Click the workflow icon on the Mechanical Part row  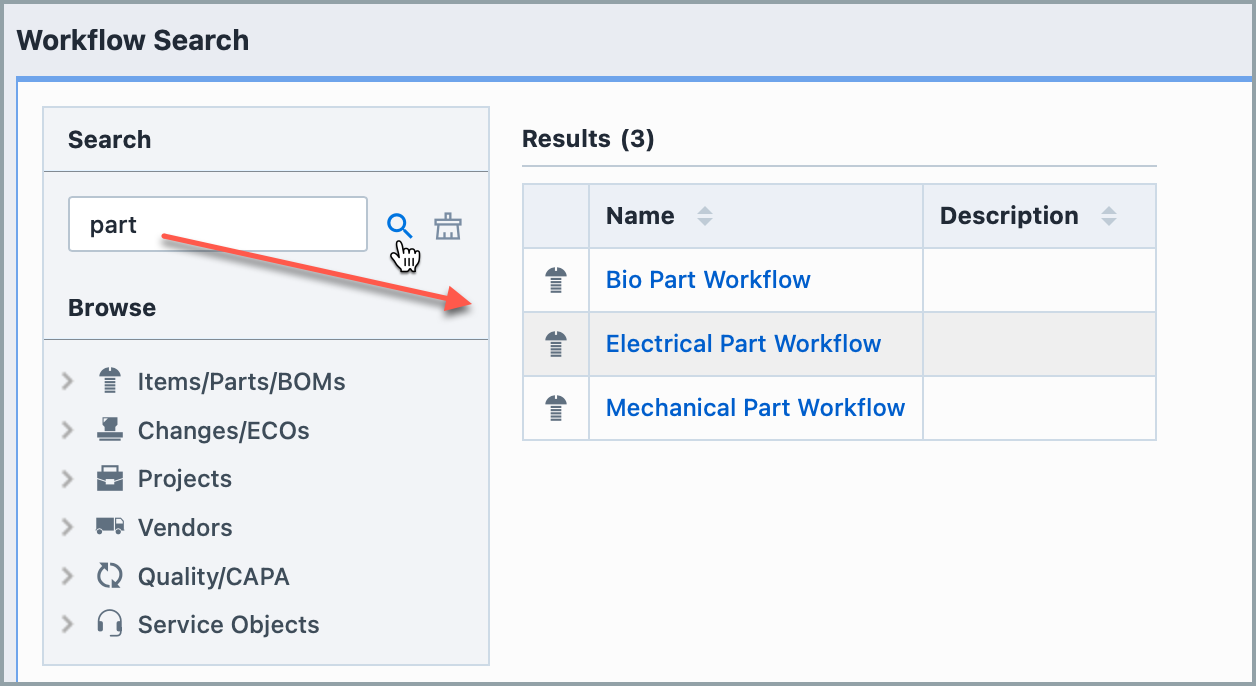click(555, 407)
